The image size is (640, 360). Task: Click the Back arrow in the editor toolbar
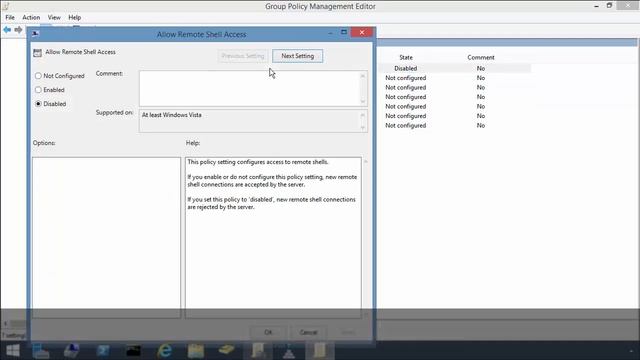[7, 30]
